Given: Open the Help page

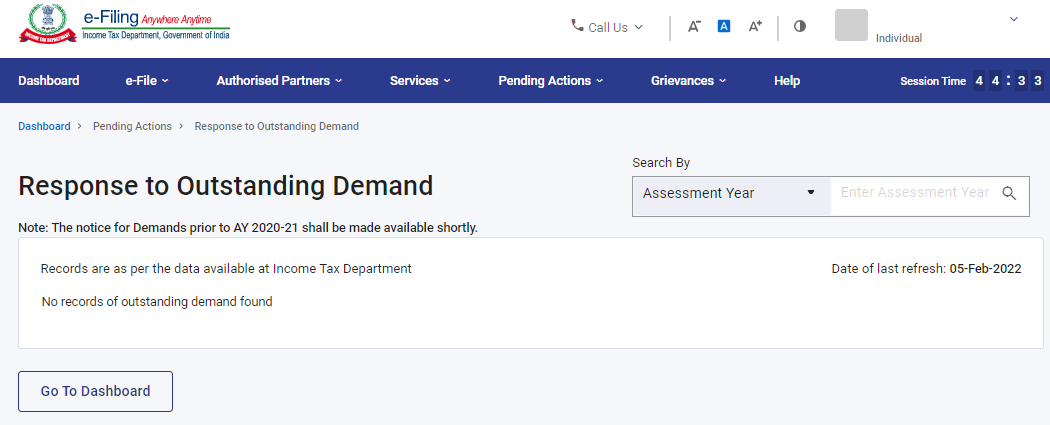Looking at the screenshot, I should 787,80.
